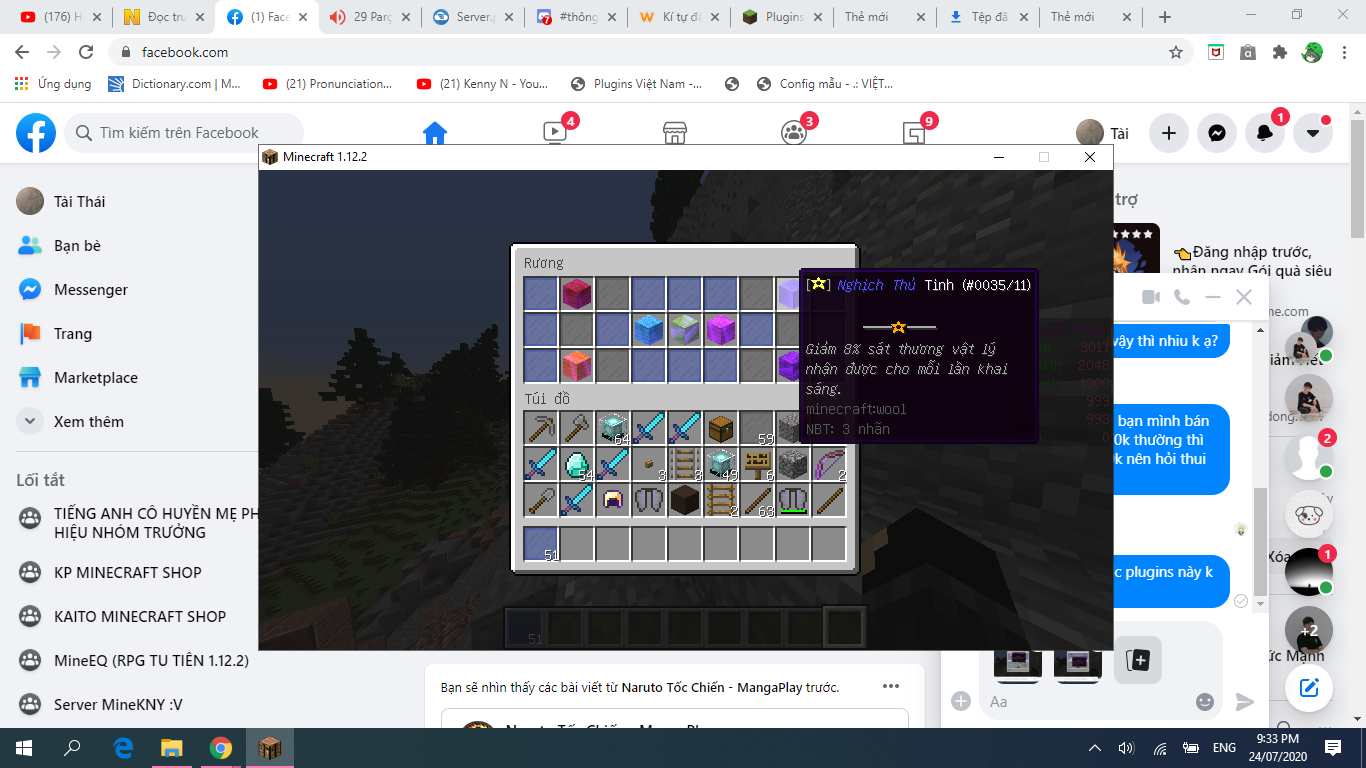The width and height of the screenshot is (1366, 768).
Task: Open emoji picker in chat input
Action: [x=1206, y=702]
